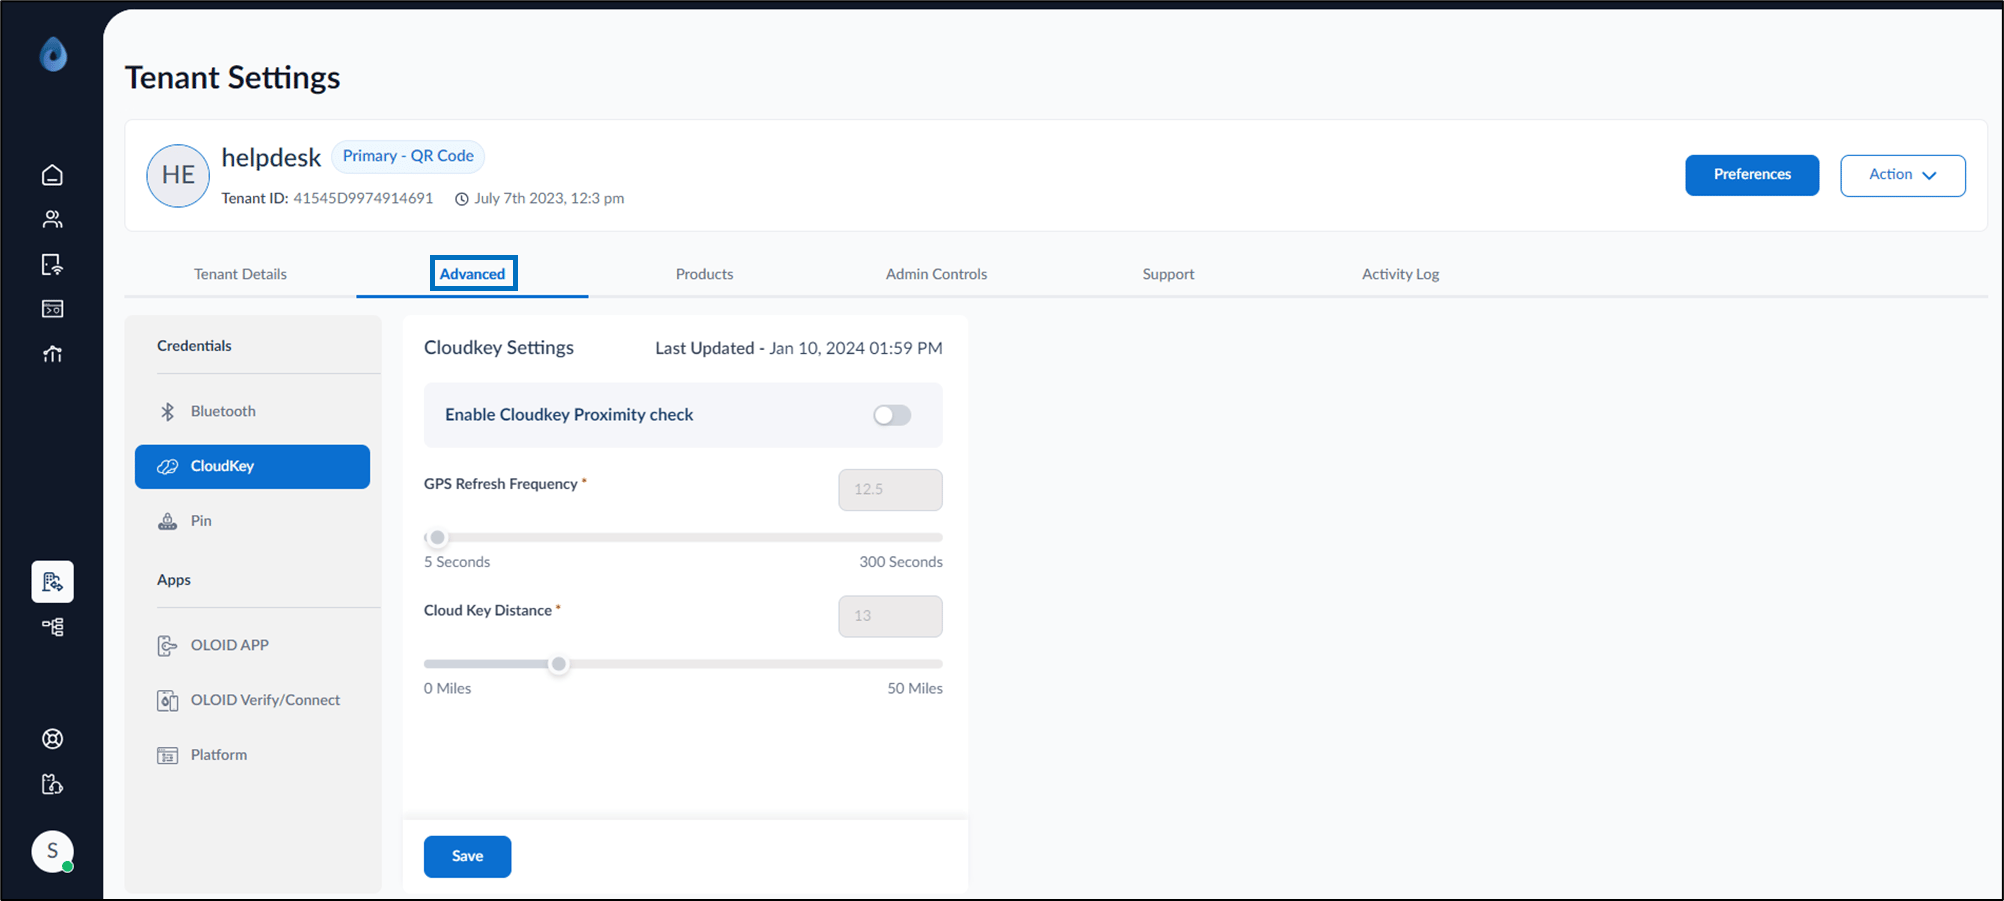Open the analytics chart sidebar icon
The width and height of the screenshot is (2004, 901).
tap(53, 354)
